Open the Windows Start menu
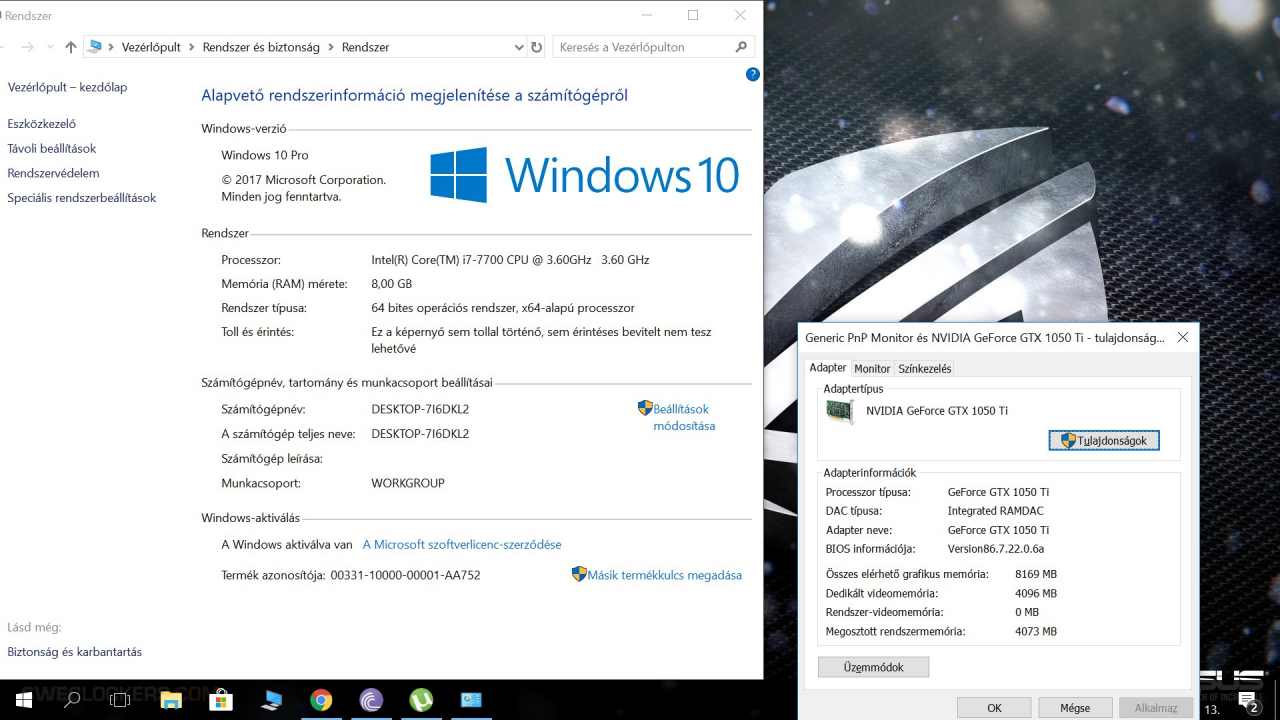The width and height of the screenshot is (1280, 720). pos(23,700)
